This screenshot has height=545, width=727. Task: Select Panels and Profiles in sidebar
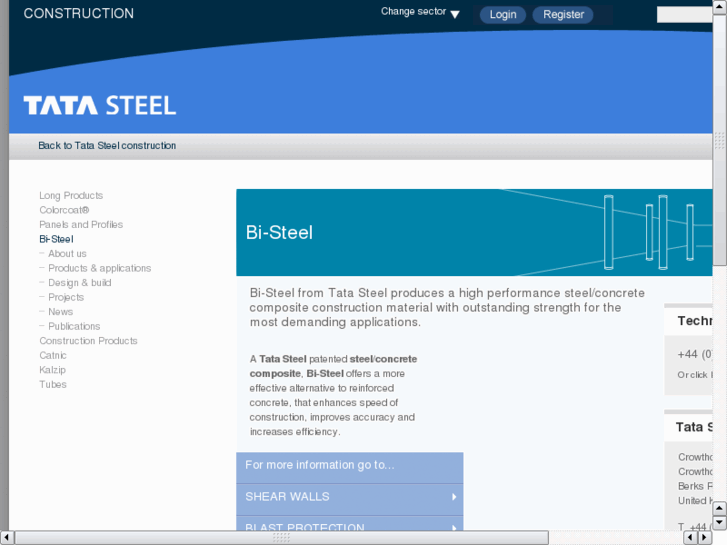point(81,224)
